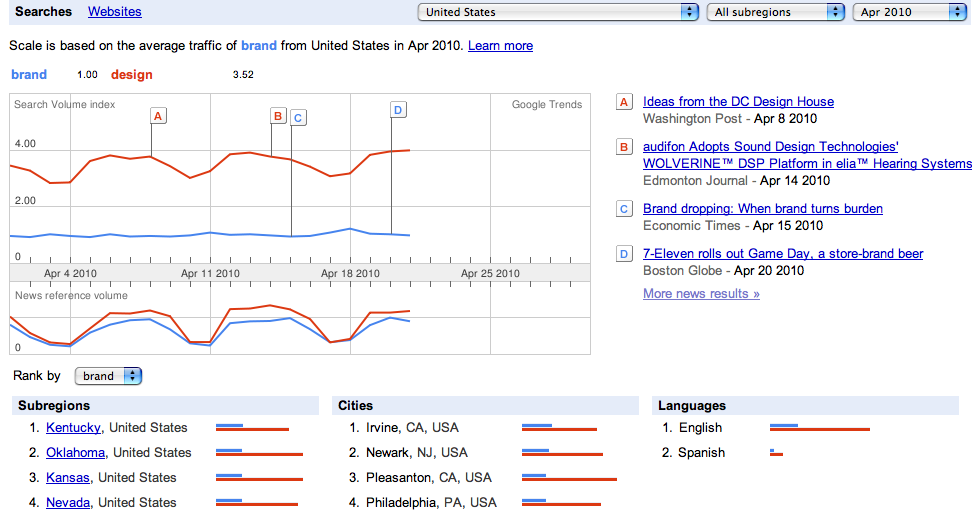Open Ideas from the DC Design House article
This screenshot has height=516, width=972.
coord(738,102)
